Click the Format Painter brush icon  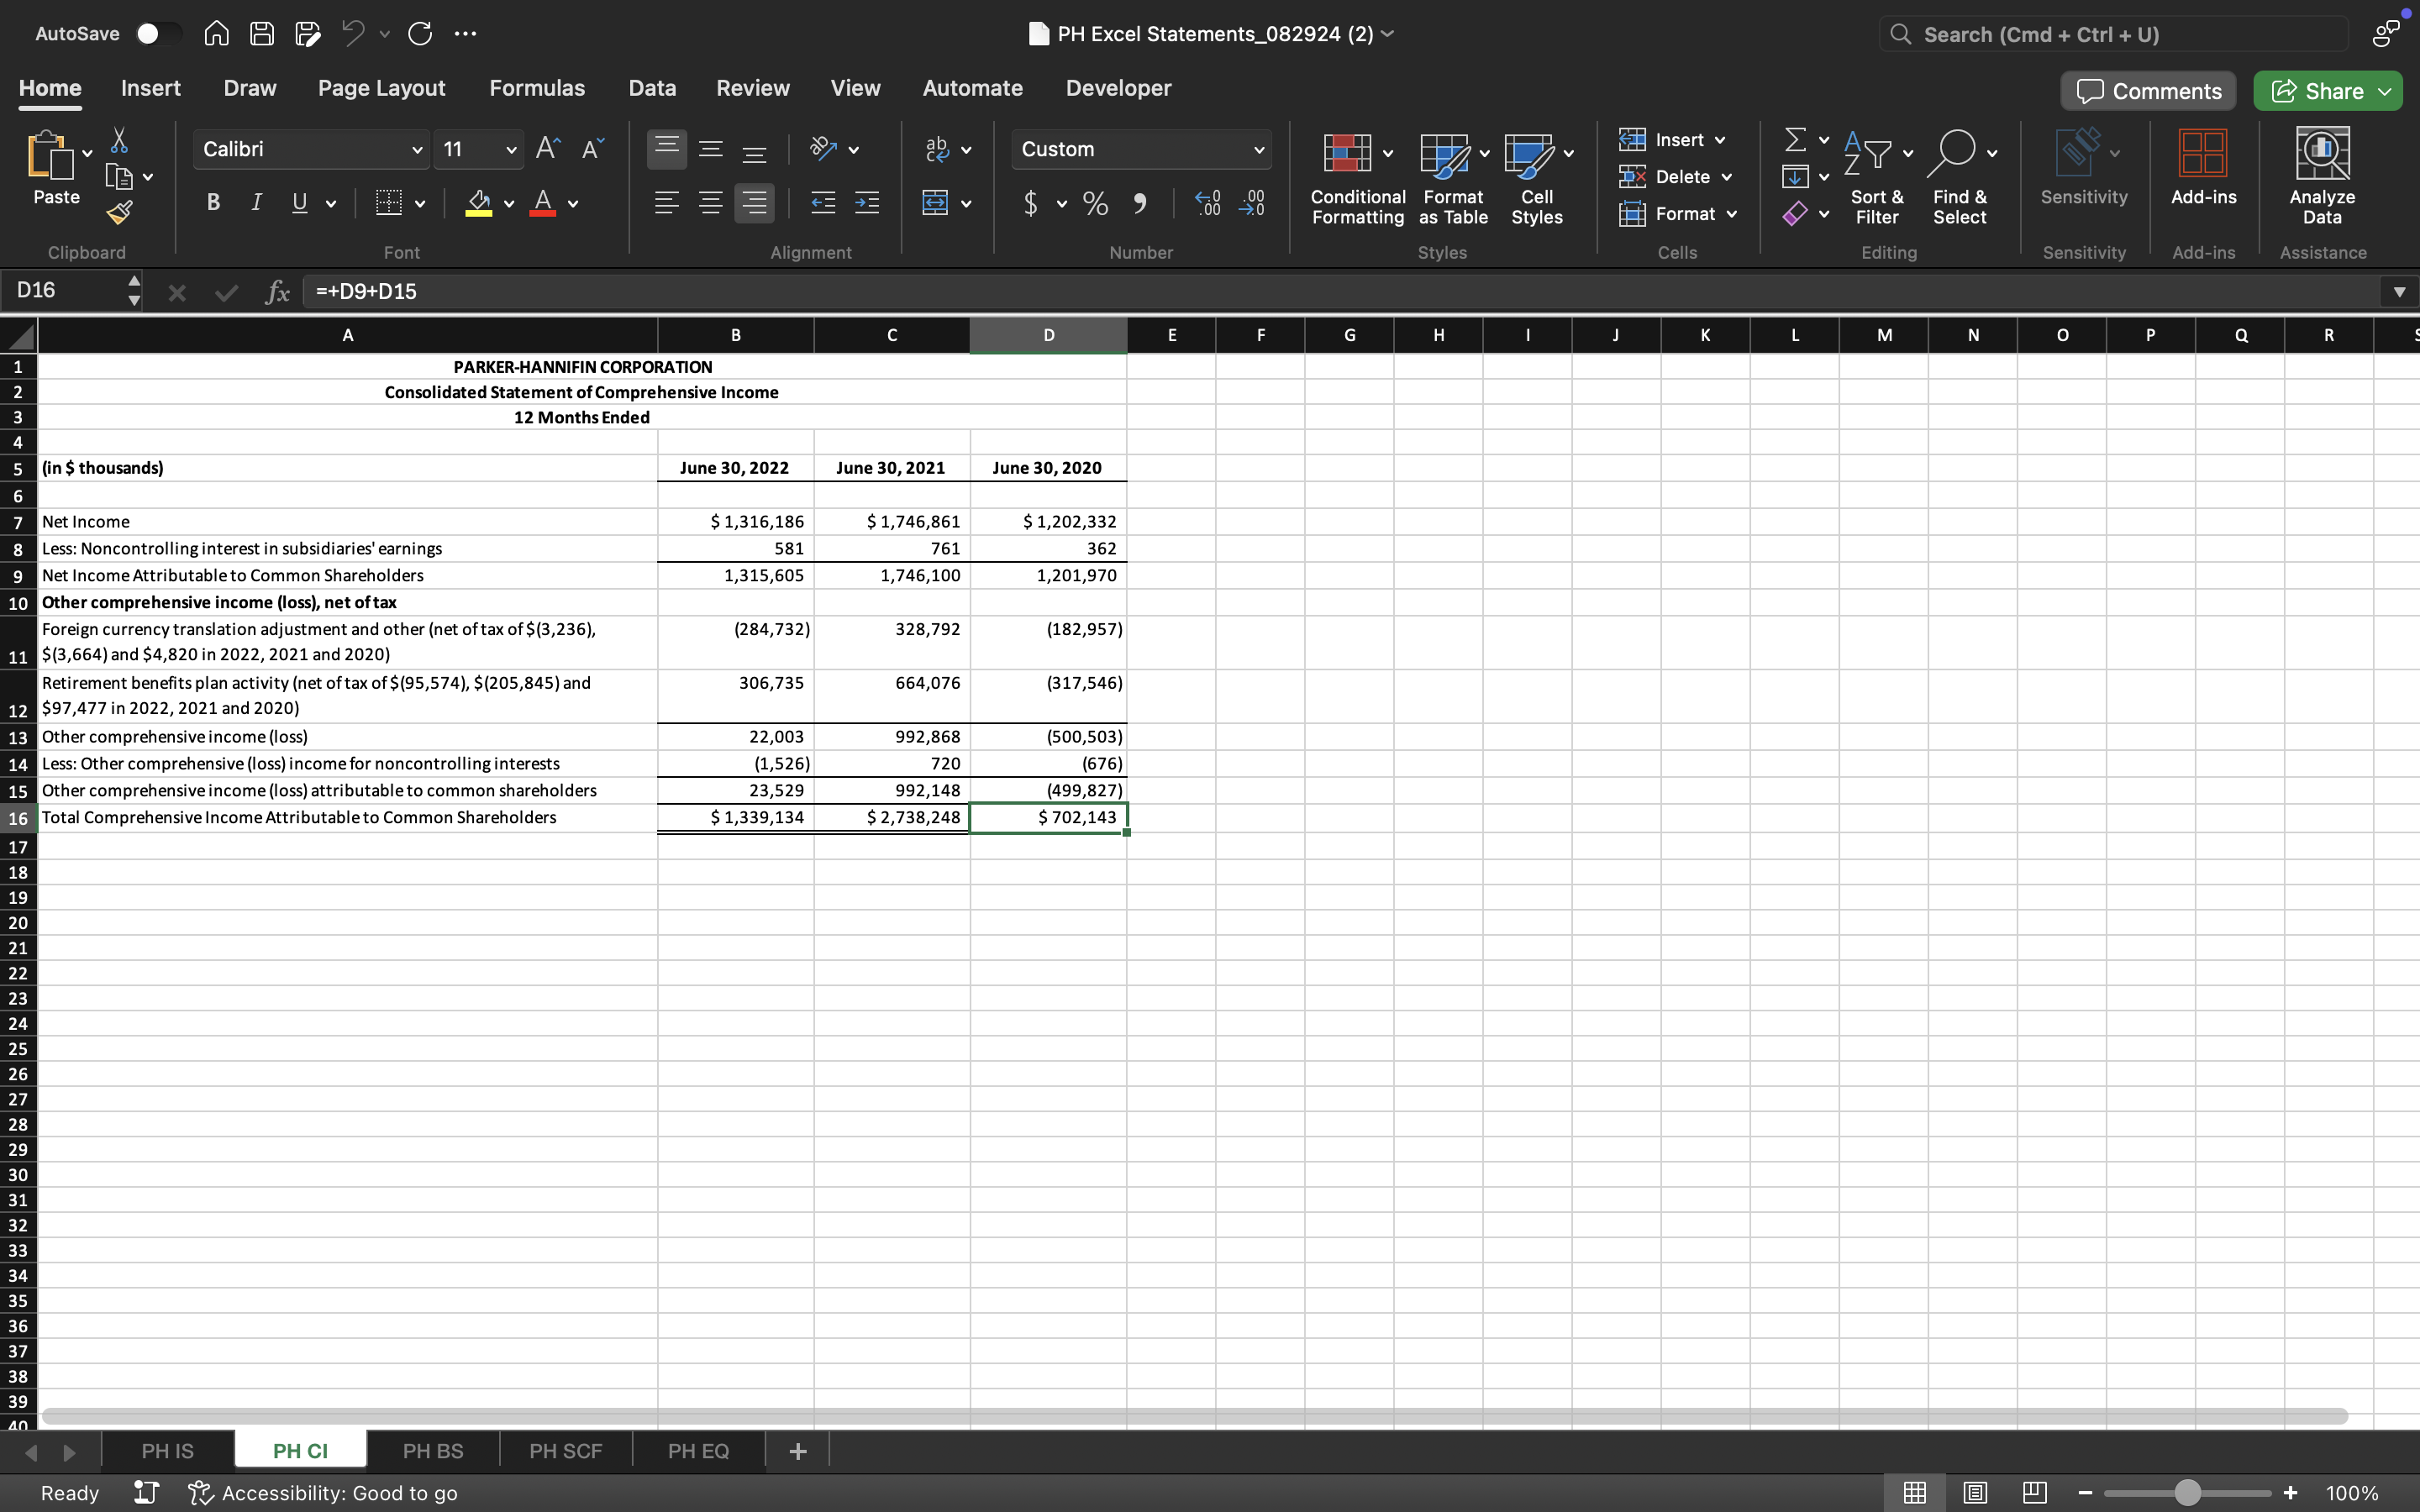tap(120, 212)
